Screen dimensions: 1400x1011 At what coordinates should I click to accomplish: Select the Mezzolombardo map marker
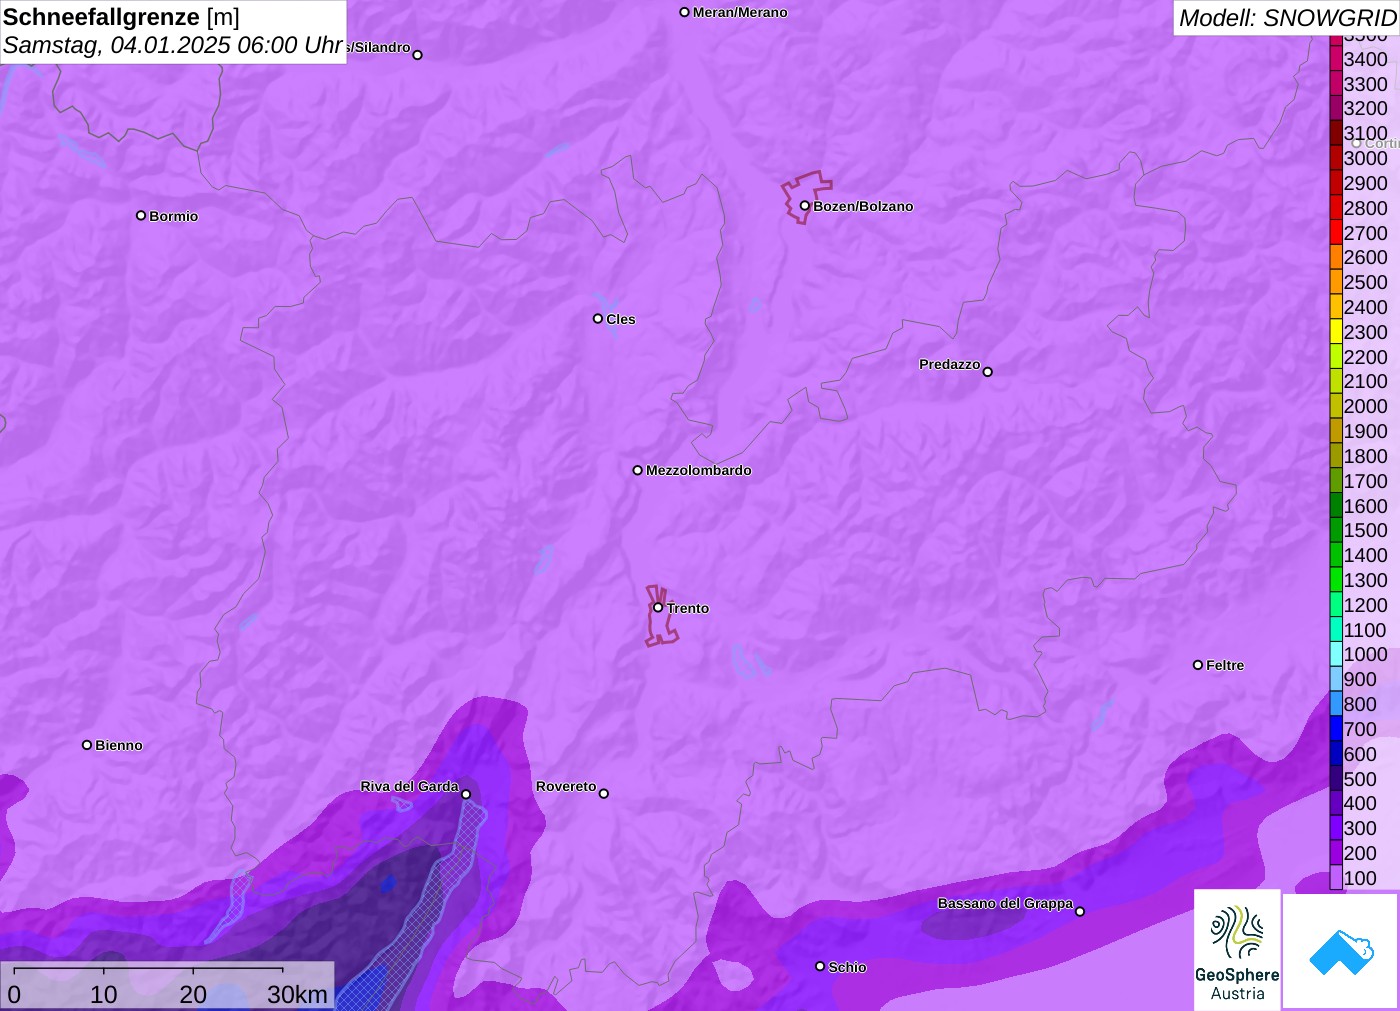[637, 470]
